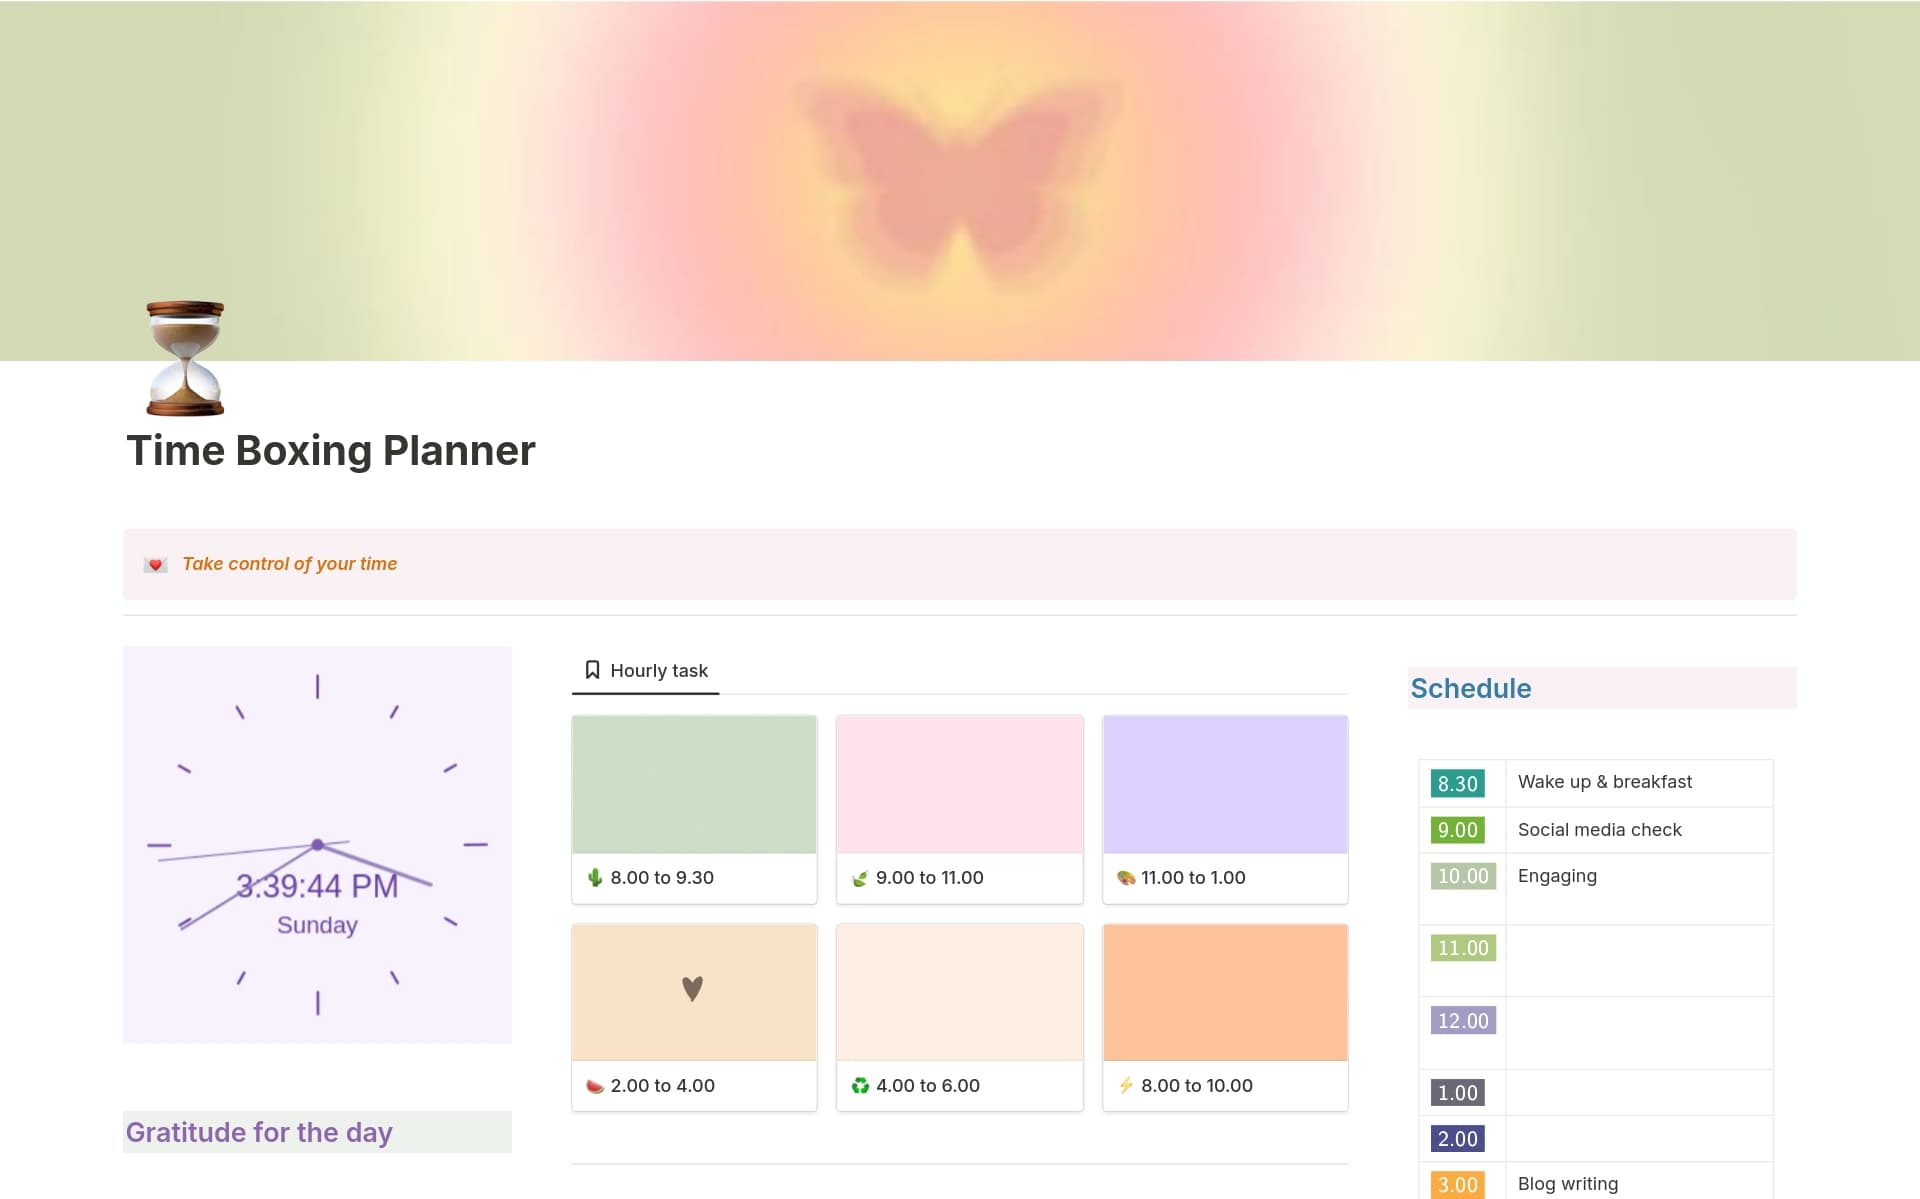1920x1199 pixels.
Task: Click the lightning emoji on 8.00 to 10.00 card
Action: 1125,1085
